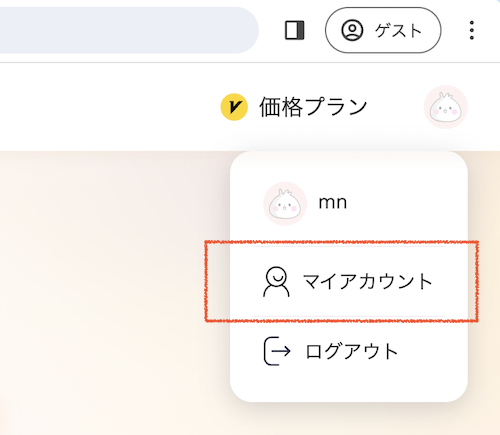The width and height of the screenshot is (500, 435).
Task: Click the yellow V badge icon
Action: (234, 107)
